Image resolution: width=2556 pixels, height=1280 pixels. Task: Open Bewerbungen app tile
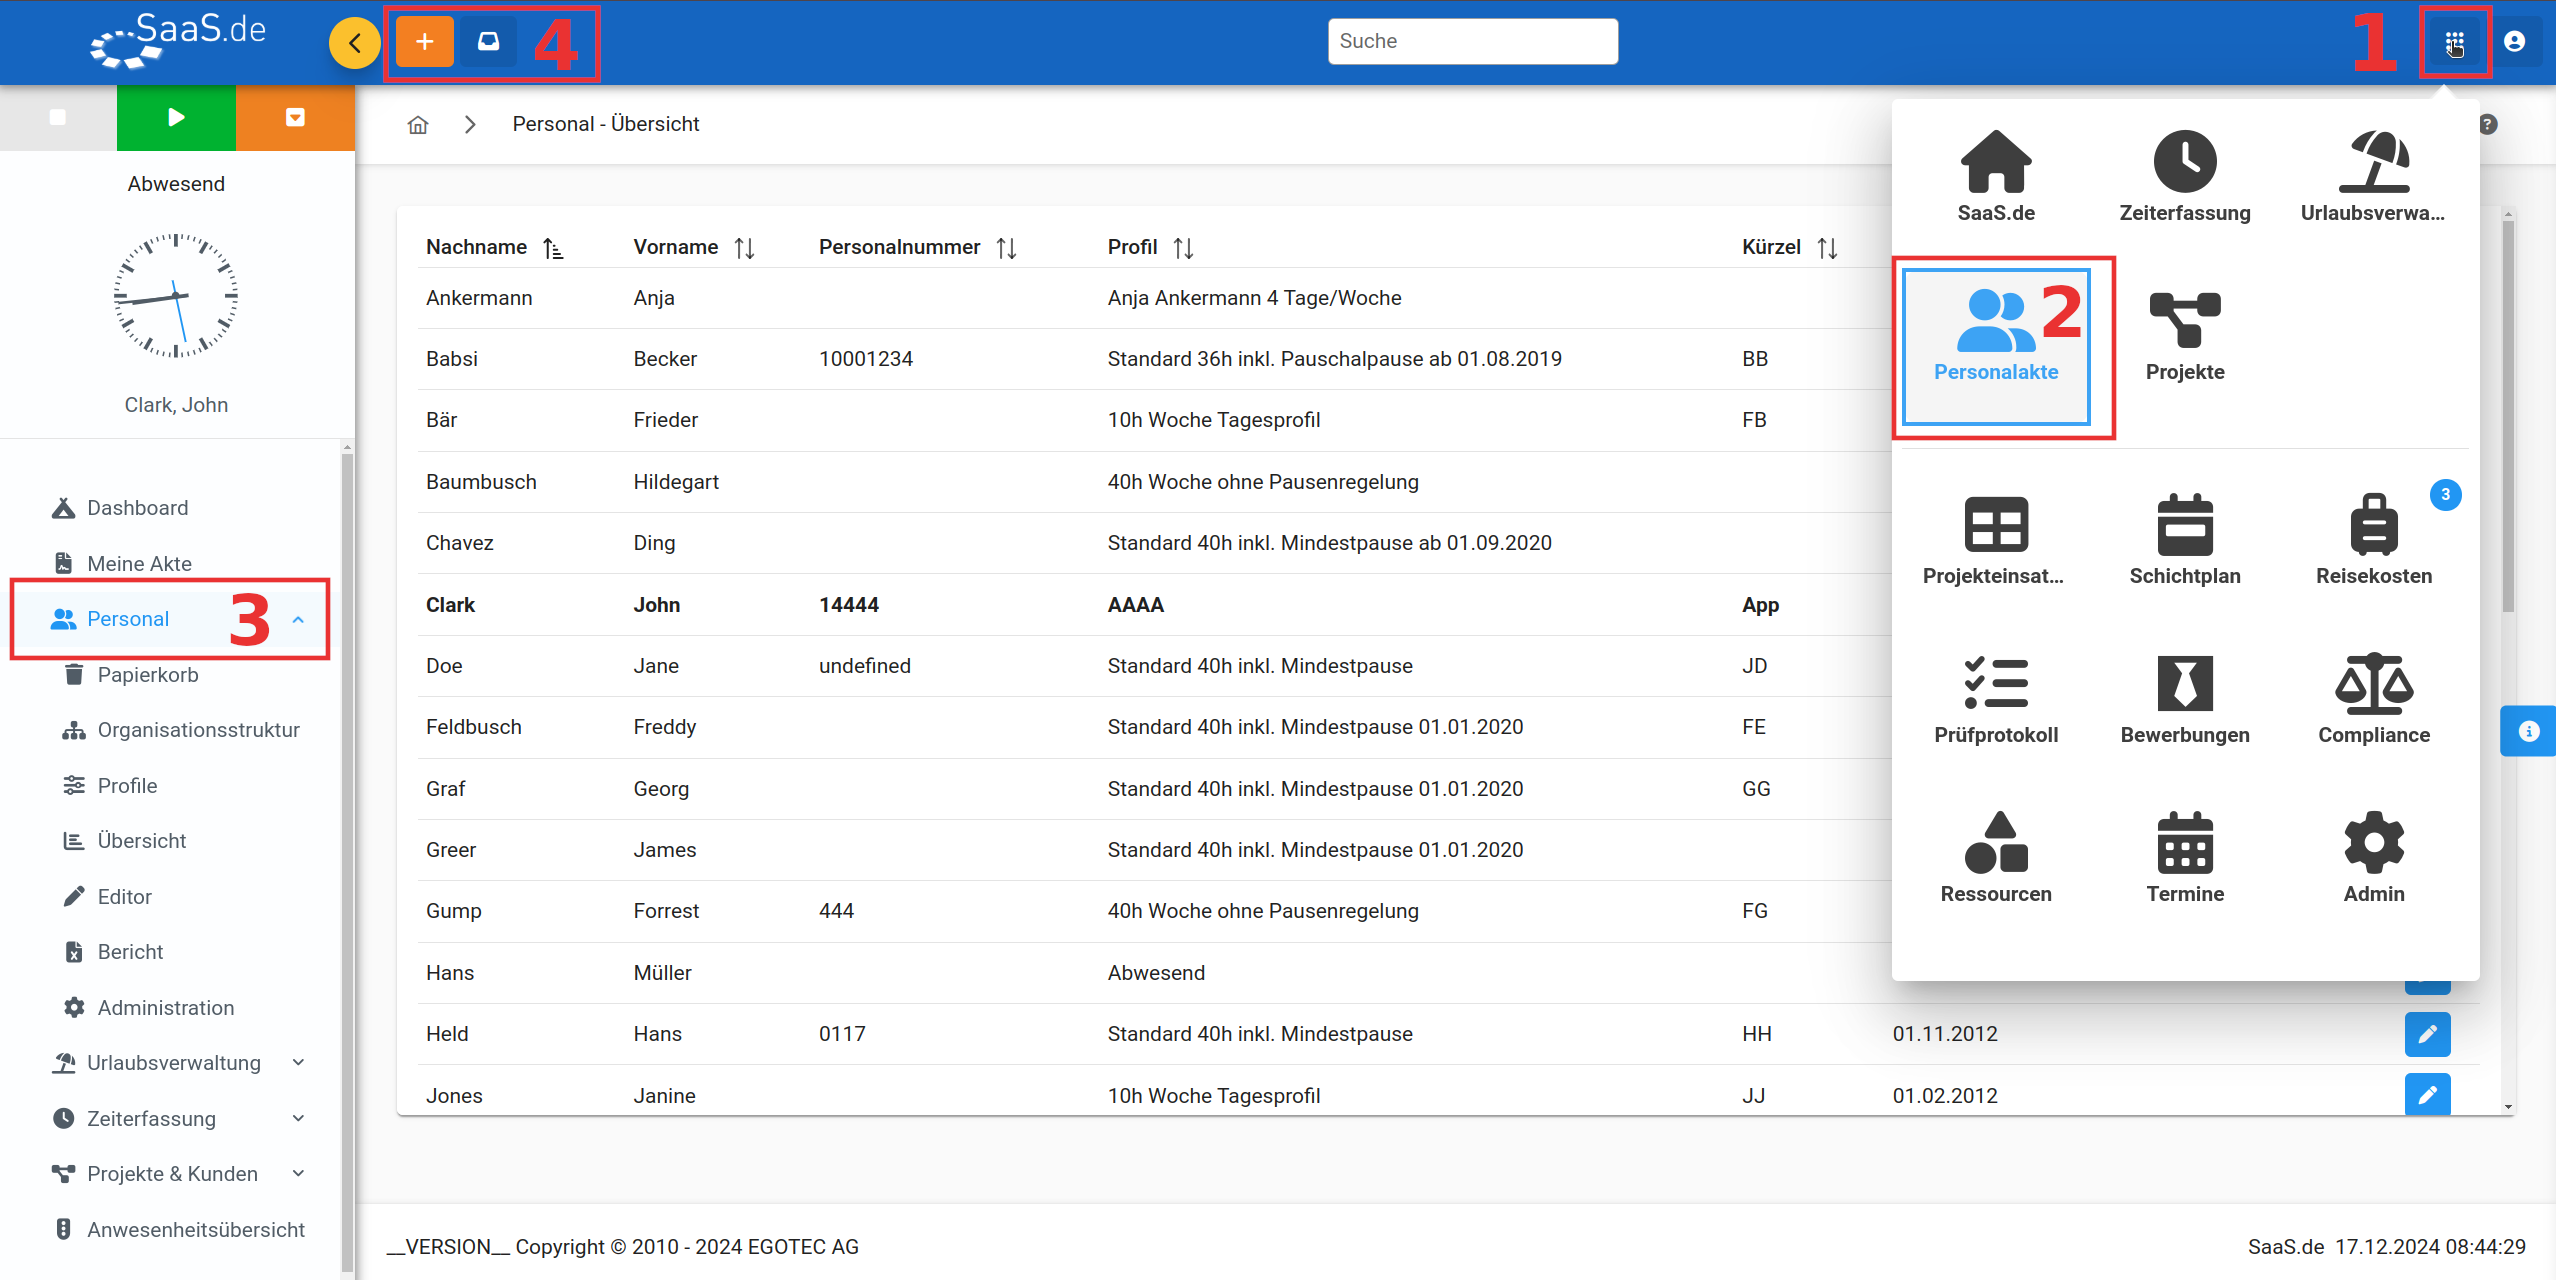2185,700
